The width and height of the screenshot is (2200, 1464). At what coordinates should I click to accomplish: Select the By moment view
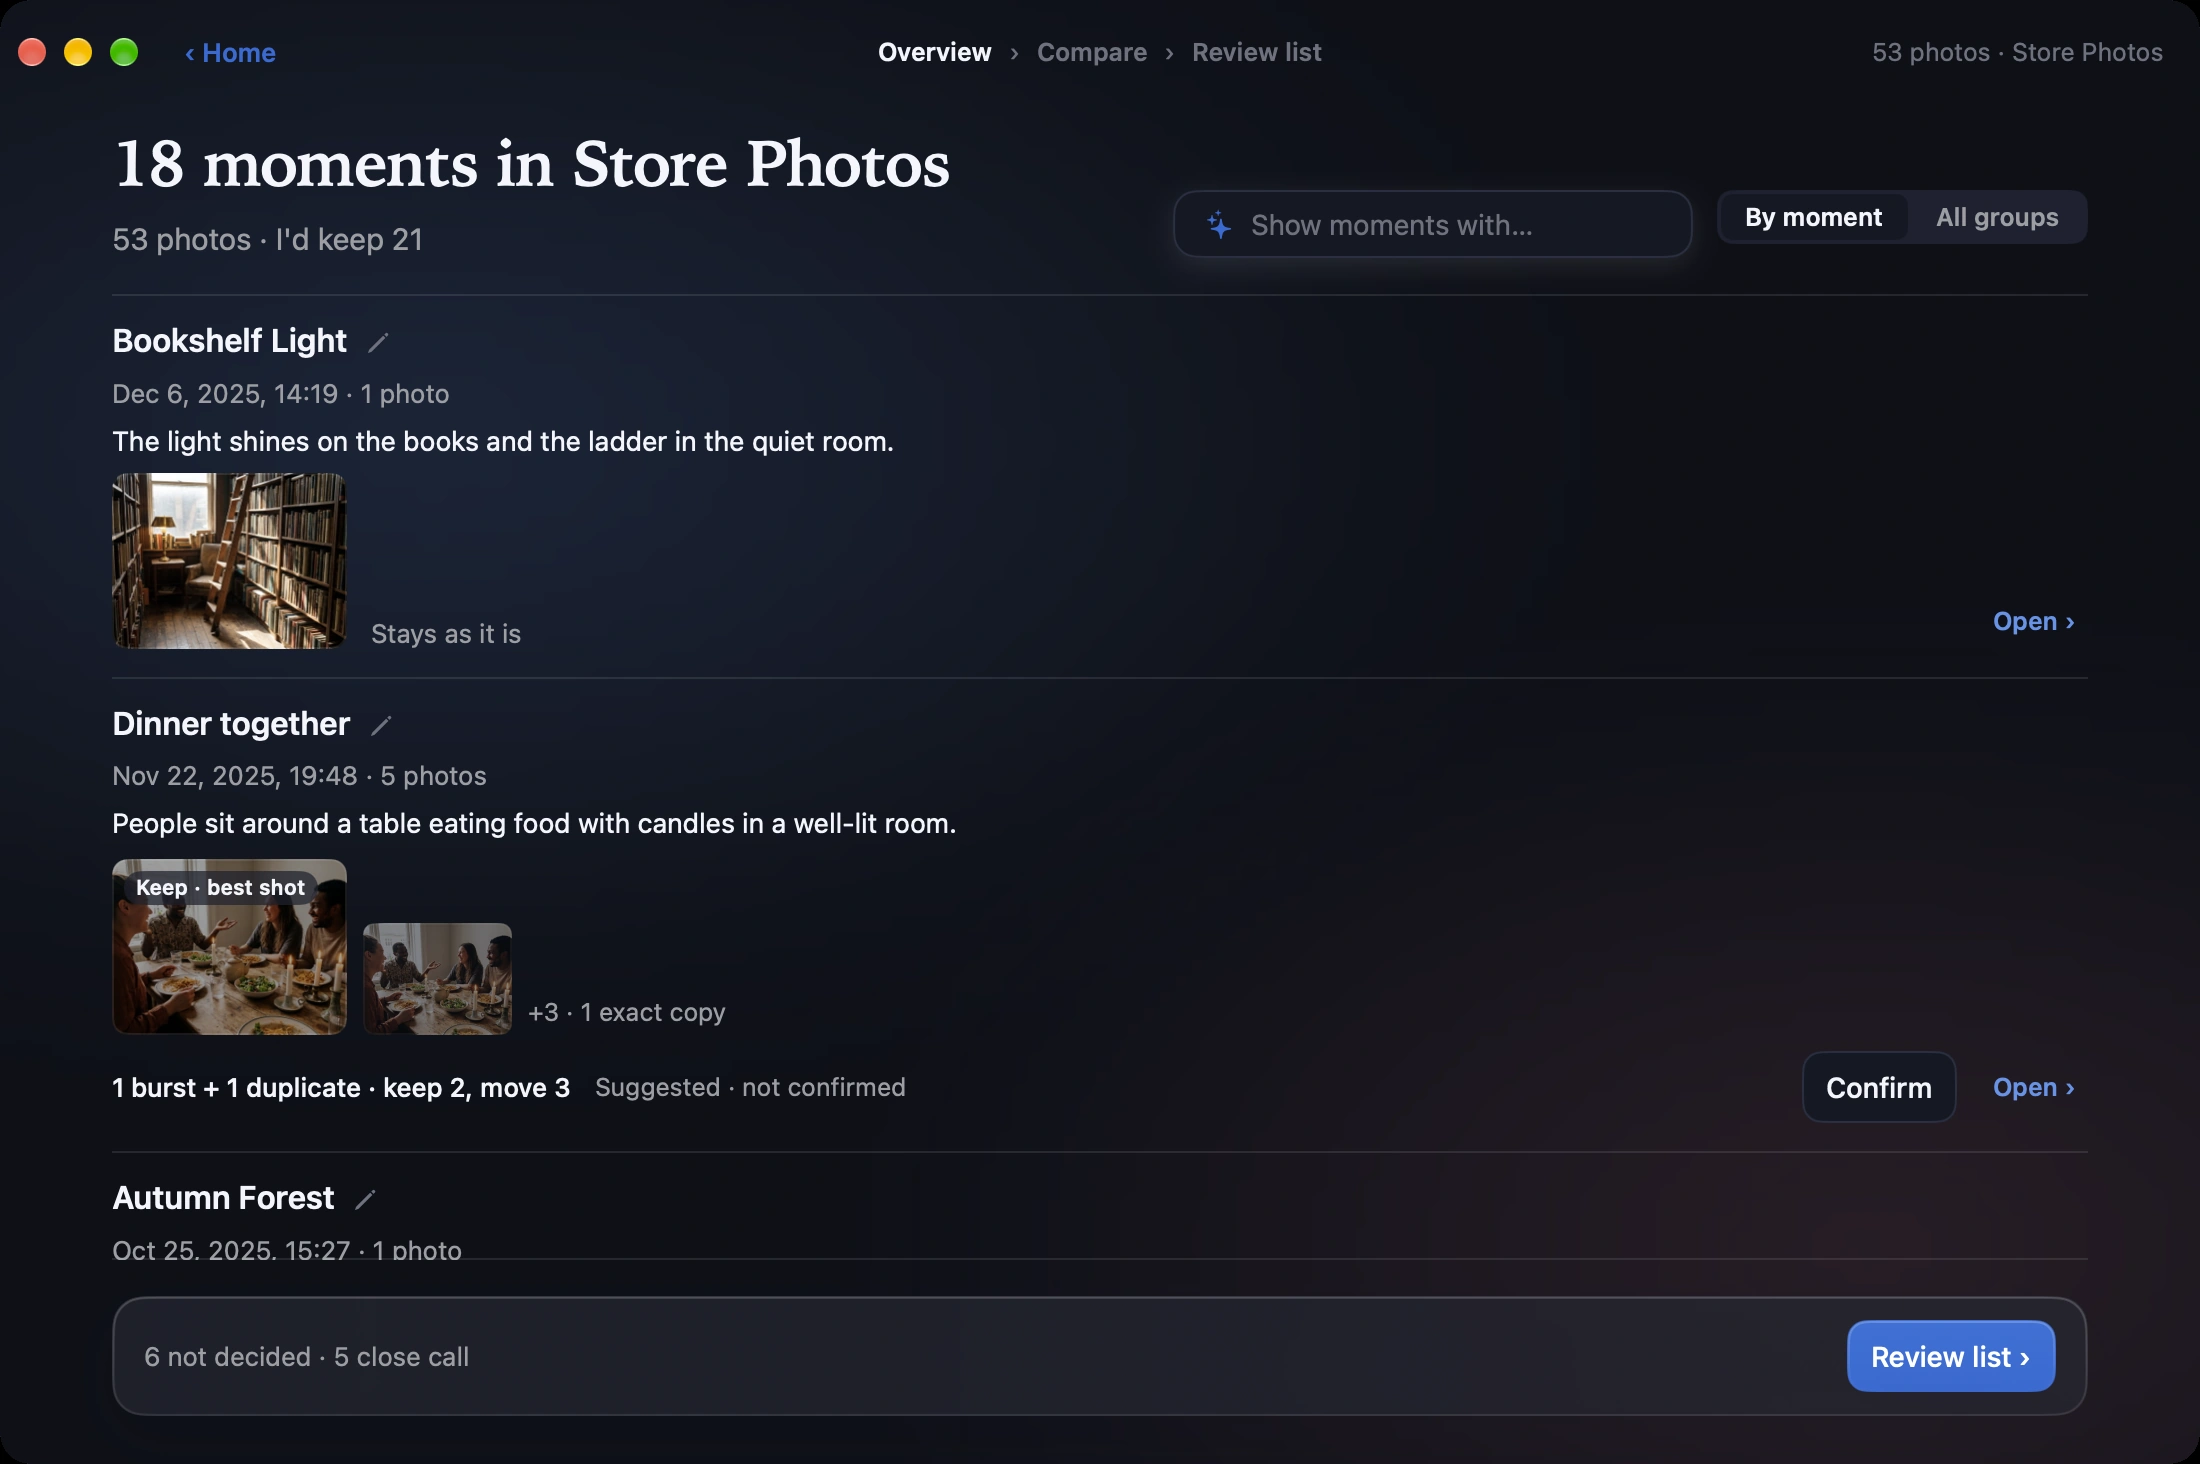1813,217
